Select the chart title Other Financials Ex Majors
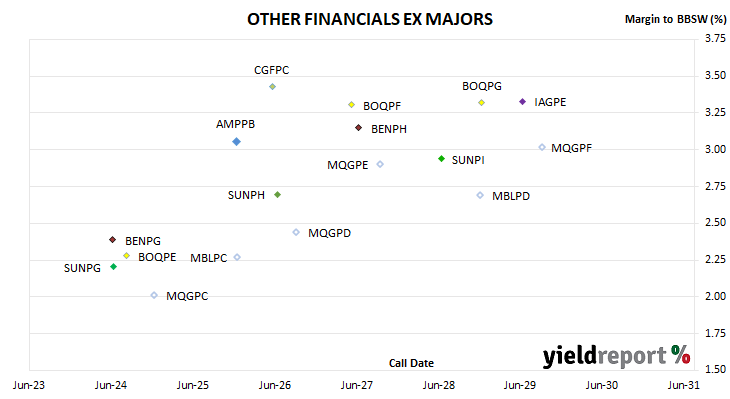Image resolution: width=730 pixels, height=399 pixels. [370, 20]
